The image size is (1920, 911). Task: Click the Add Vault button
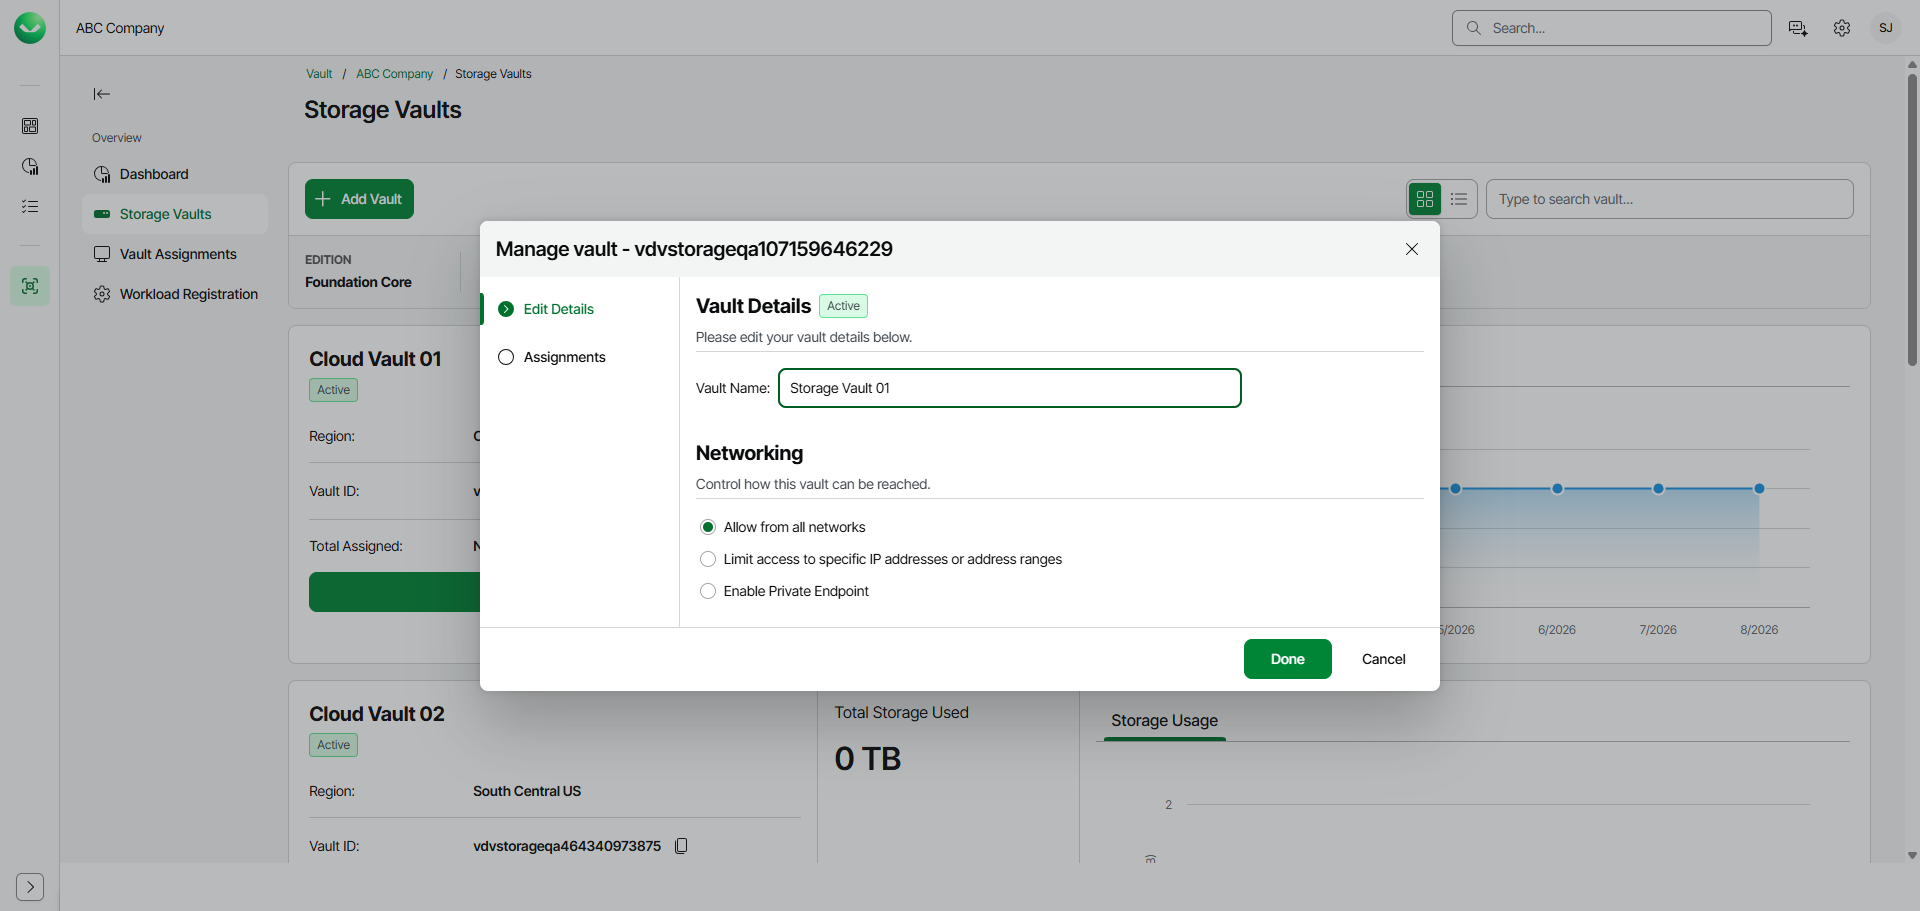point(359,199)
